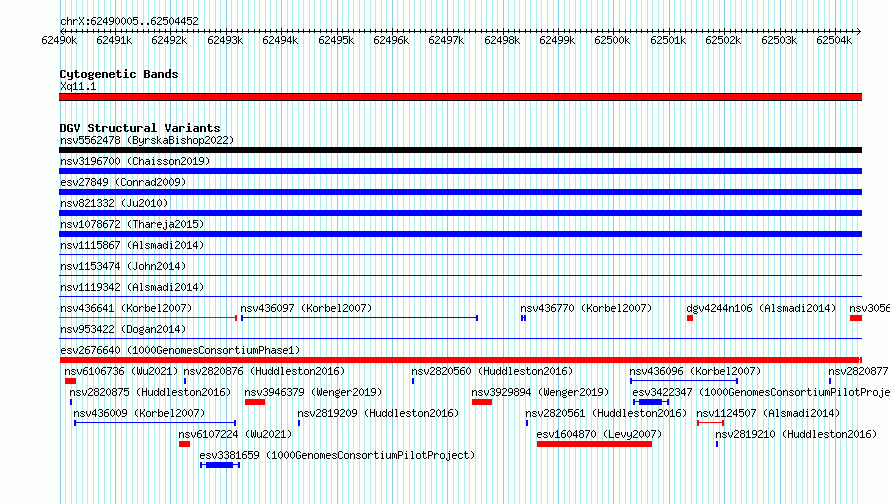Click the long red bar under esv2676640
Screen dimensions: 890x504
tap(460, 360)
